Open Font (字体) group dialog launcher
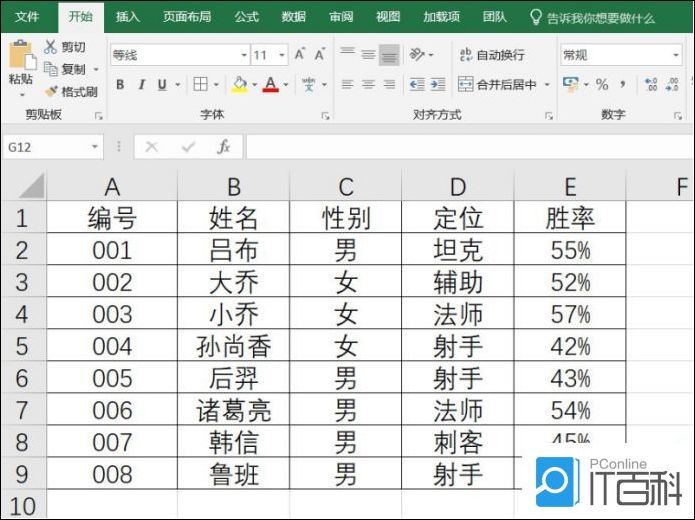This screenshot has width=695, height=520. (325, 116)
